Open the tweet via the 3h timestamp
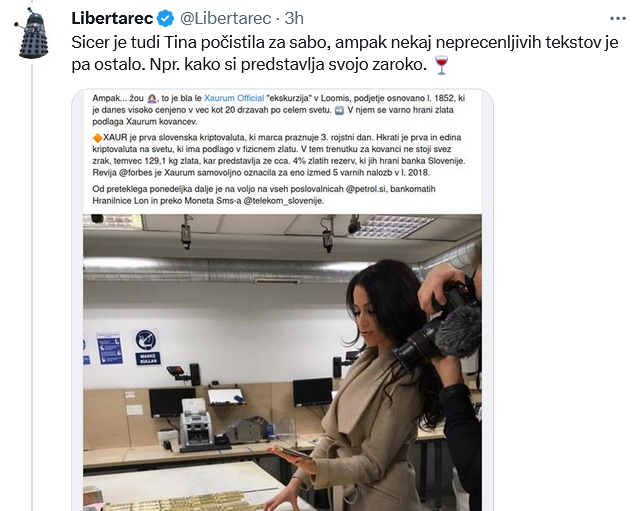Image resolution: width=632 pixels, height=511 pixels. (x=294, y=19)
